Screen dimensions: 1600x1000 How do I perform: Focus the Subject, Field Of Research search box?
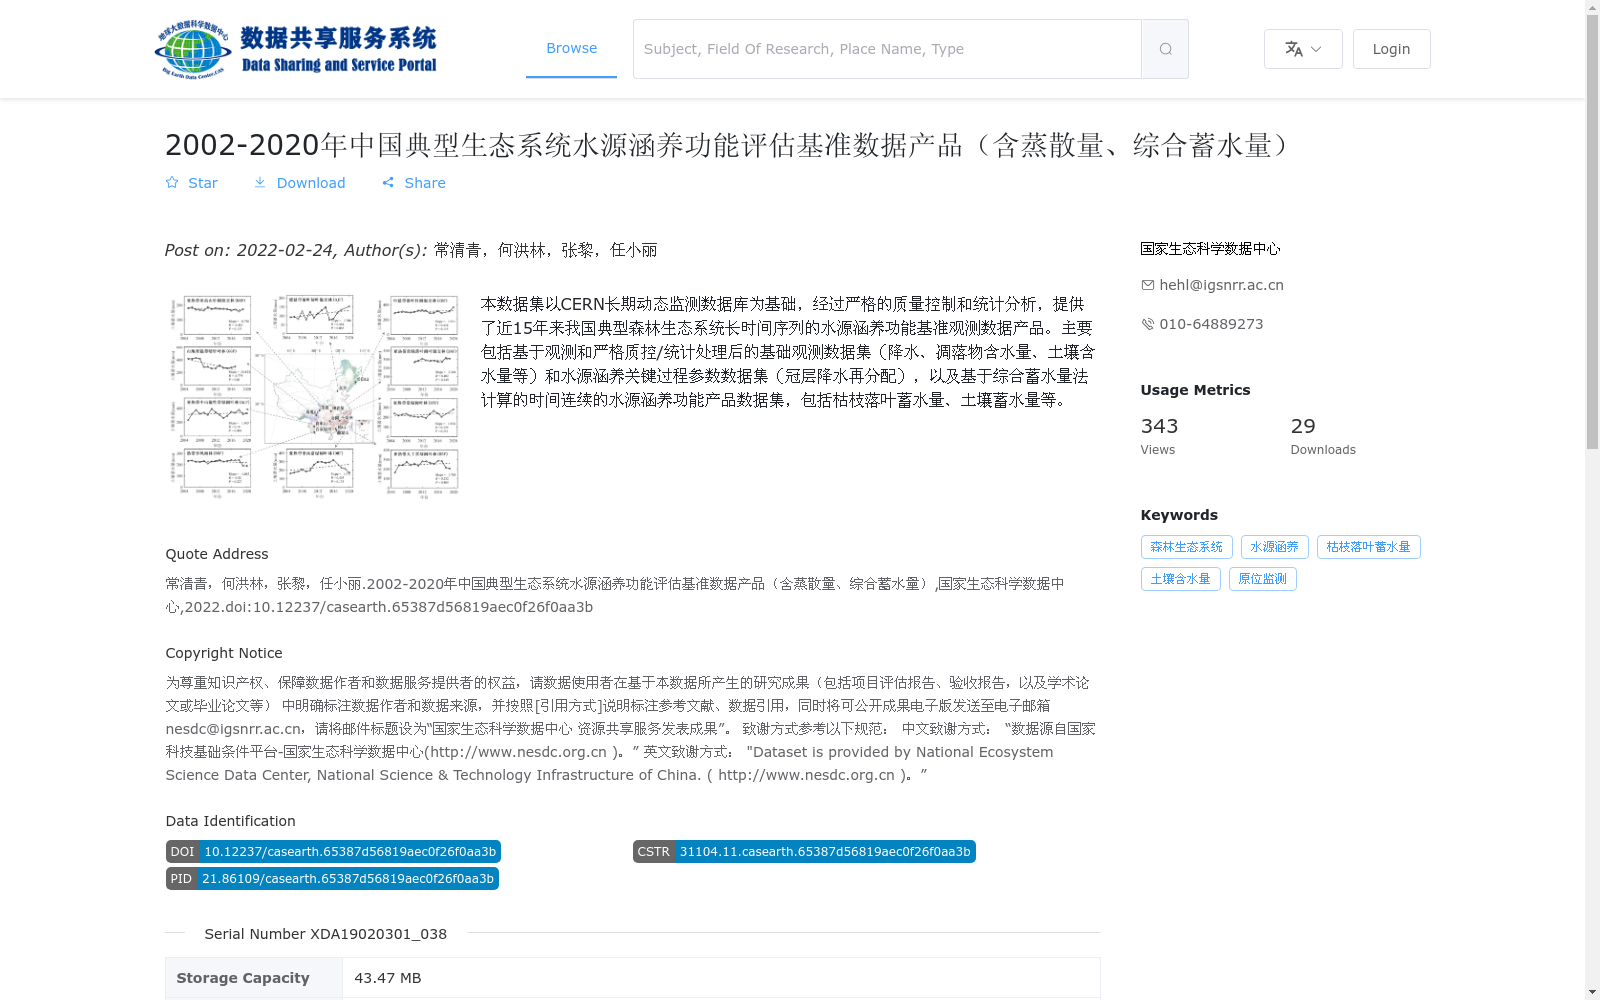(887, 49)
